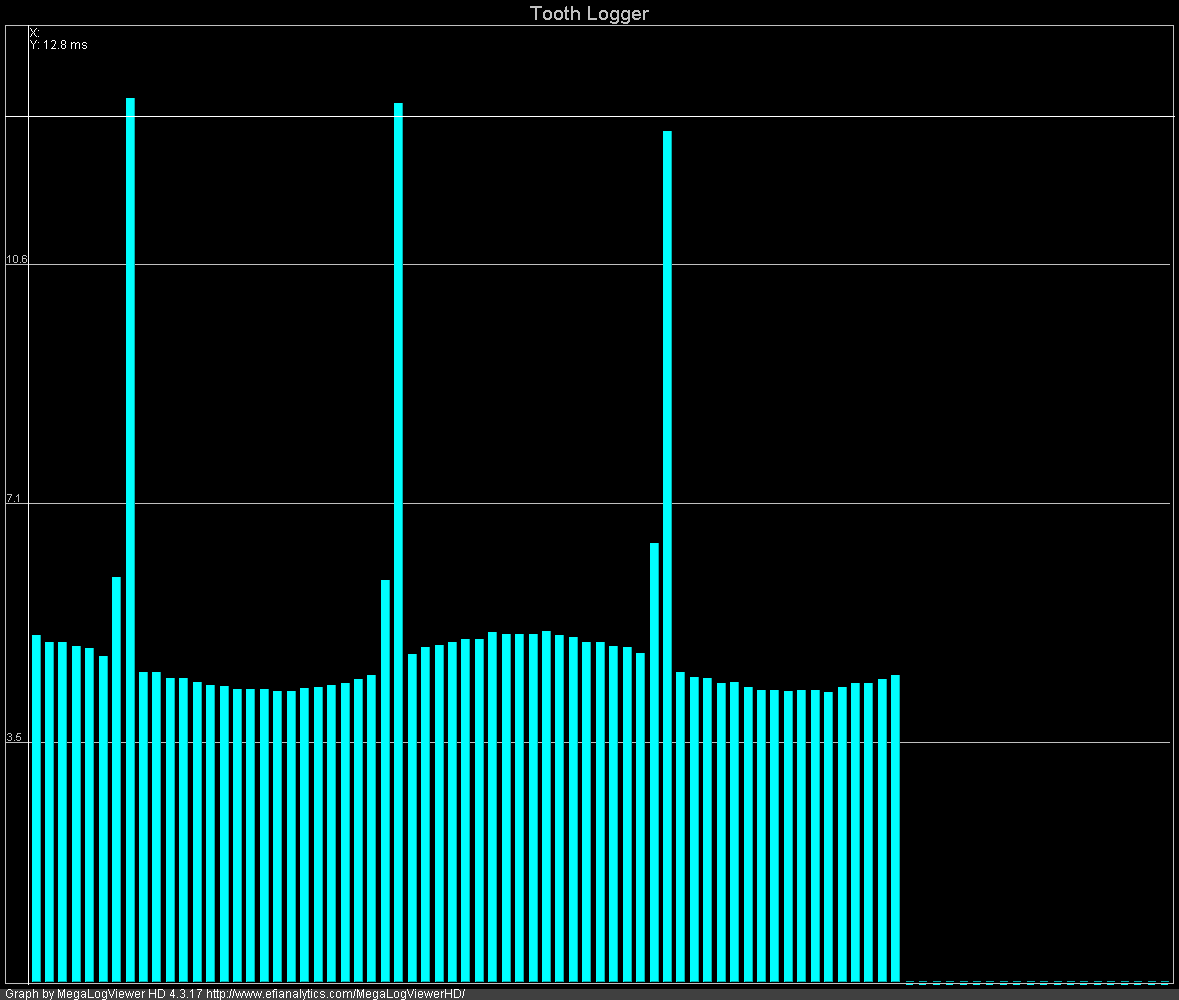The width and height of the screenshot is (1179, 1000).
Task: Click the bar right after the third spike
Action: [680, 820]
